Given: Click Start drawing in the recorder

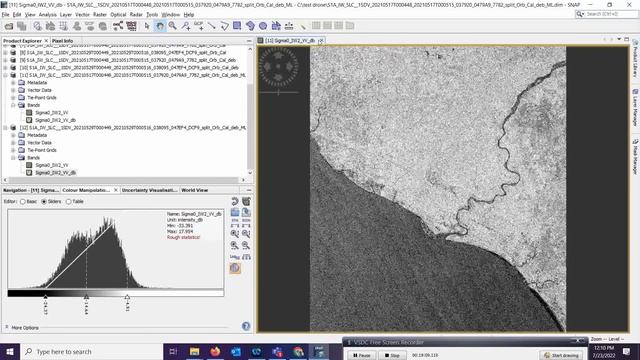Looking at the screenshot, I should tap(562, 356).
